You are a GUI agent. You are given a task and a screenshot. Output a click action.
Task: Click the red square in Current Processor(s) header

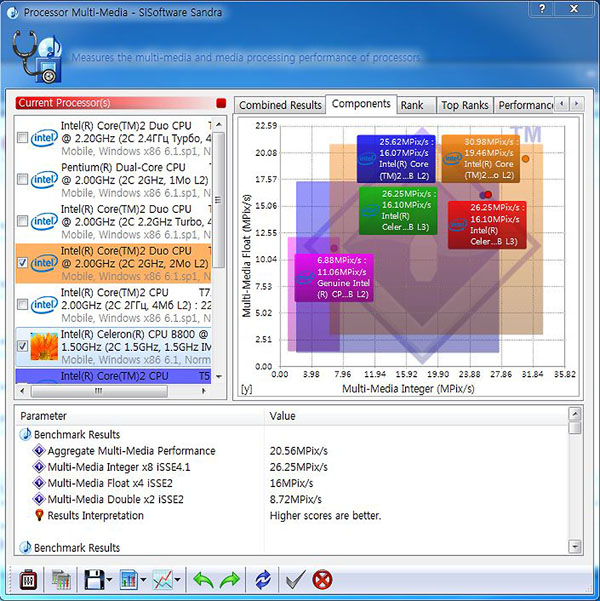221,103
